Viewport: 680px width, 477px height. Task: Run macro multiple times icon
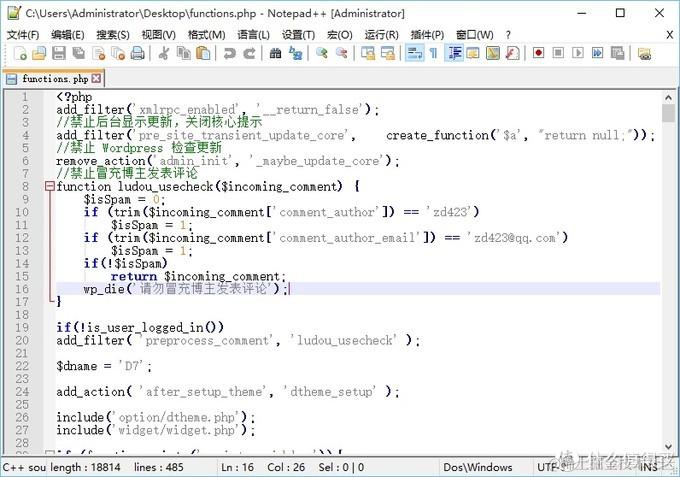(x=598, y=53)
